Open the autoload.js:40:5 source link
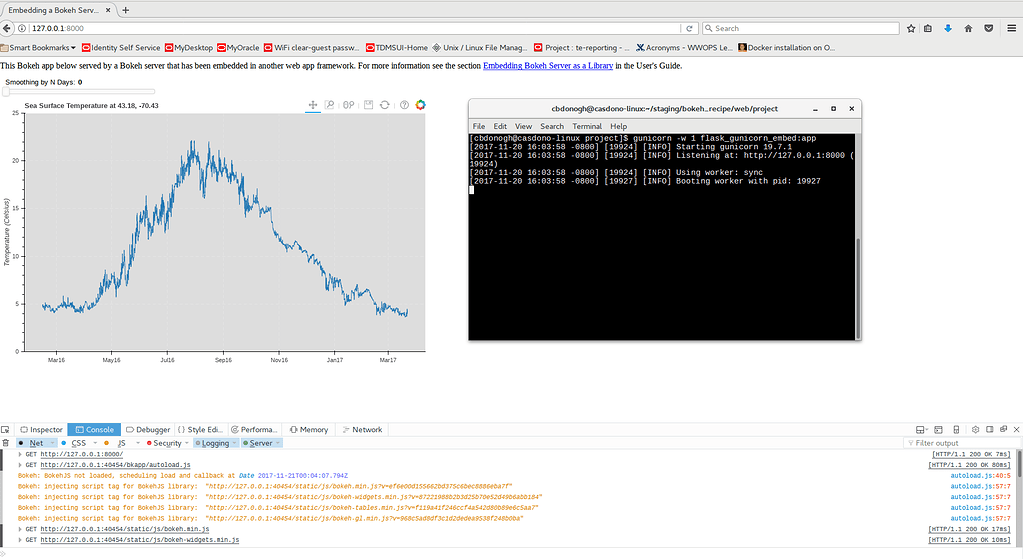 pyautogui.click(x=980, y=476)
